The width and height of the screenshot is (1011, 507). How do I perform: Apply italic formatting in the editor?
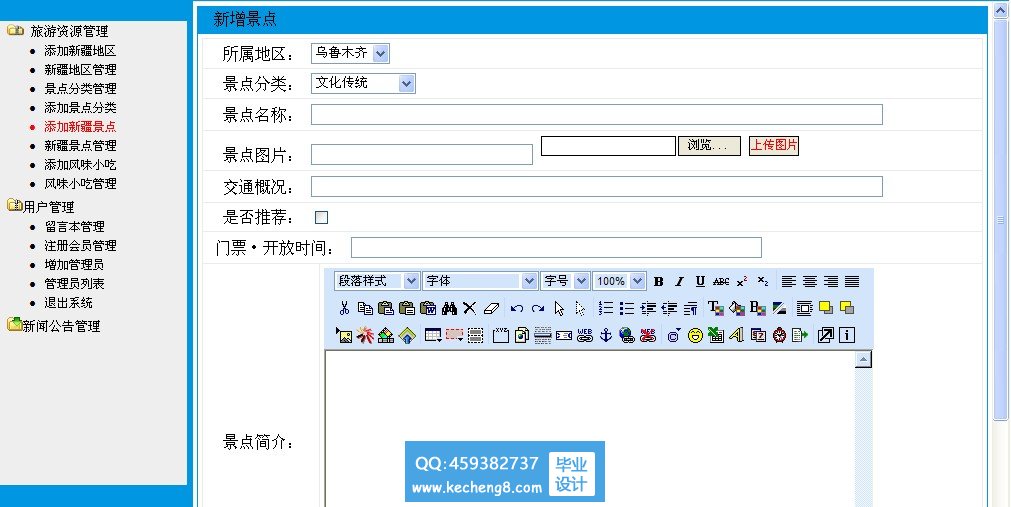679,281
